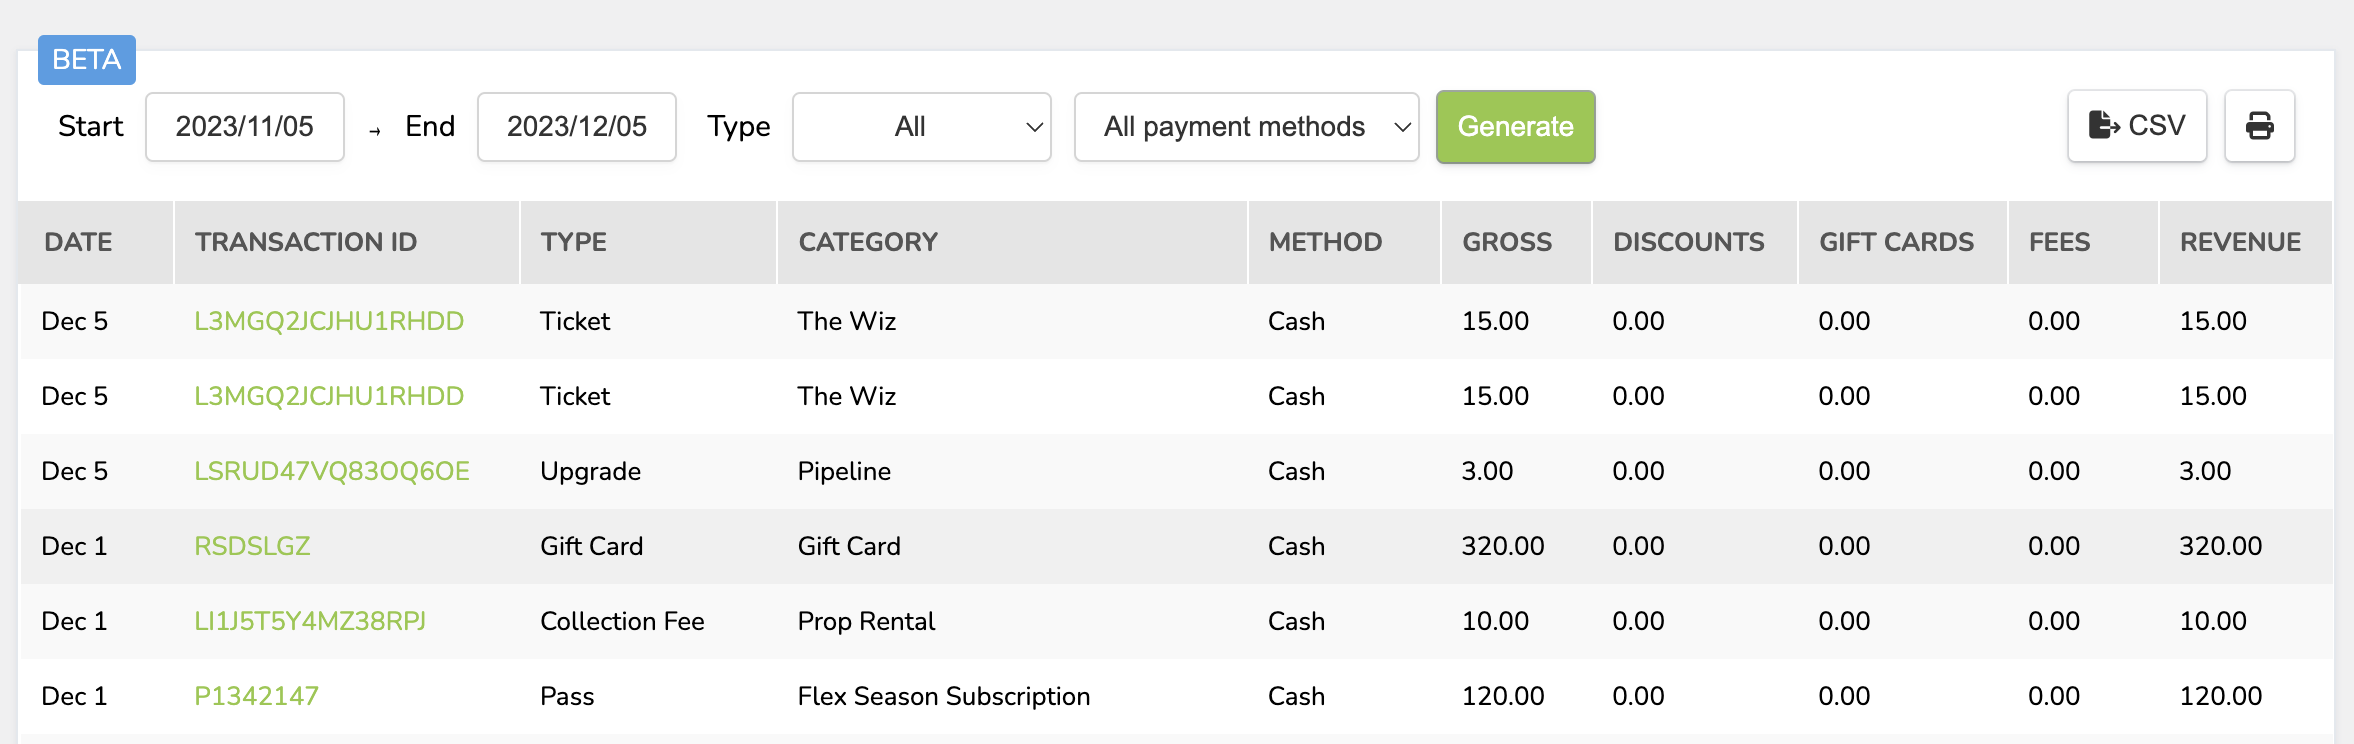Expand the All payment methods dropdown

pos(1246,127)
